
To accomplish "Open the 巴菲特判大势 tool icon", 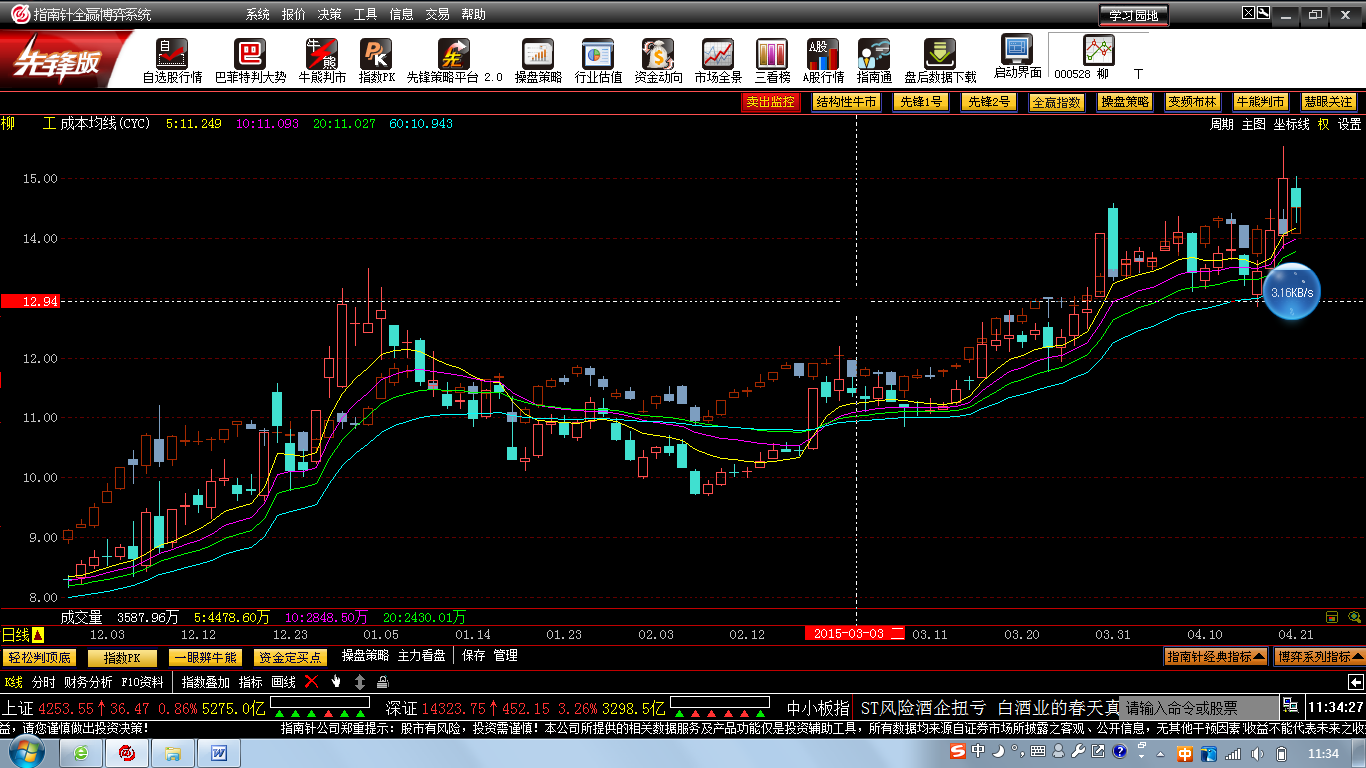I will [250, 55].
